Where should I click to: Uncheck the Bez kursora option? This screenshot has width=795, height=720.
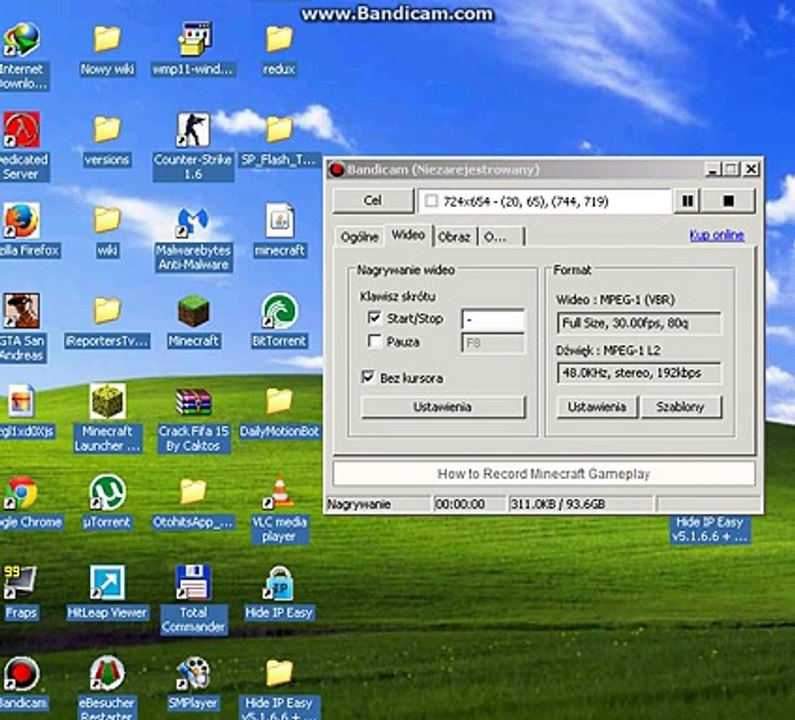369,377
